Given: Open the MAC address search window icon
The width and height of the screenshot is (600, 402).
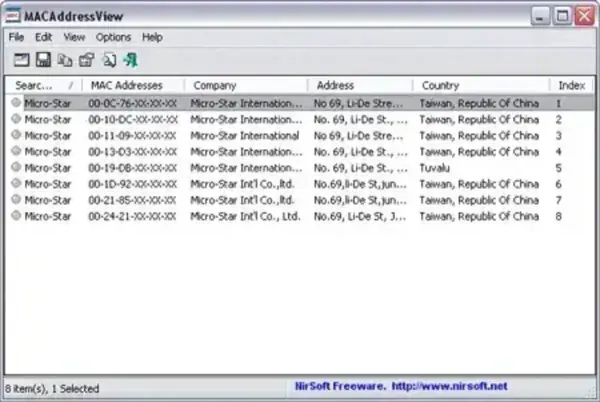Looking at the screenshot, I should 21,60.
